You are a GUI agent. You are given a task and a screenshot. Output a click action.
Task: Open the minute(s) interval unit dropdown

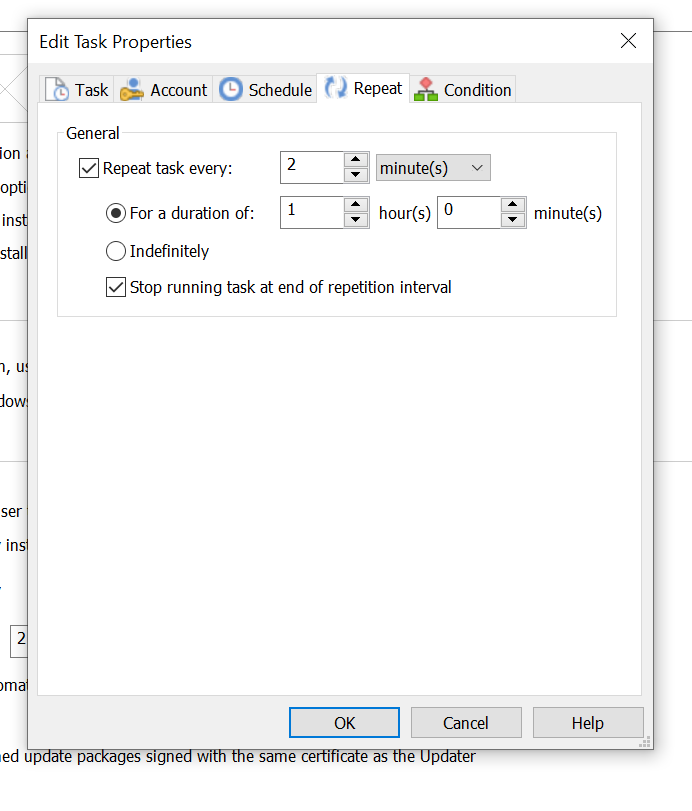pyautogui.click(x=433, y=168)
